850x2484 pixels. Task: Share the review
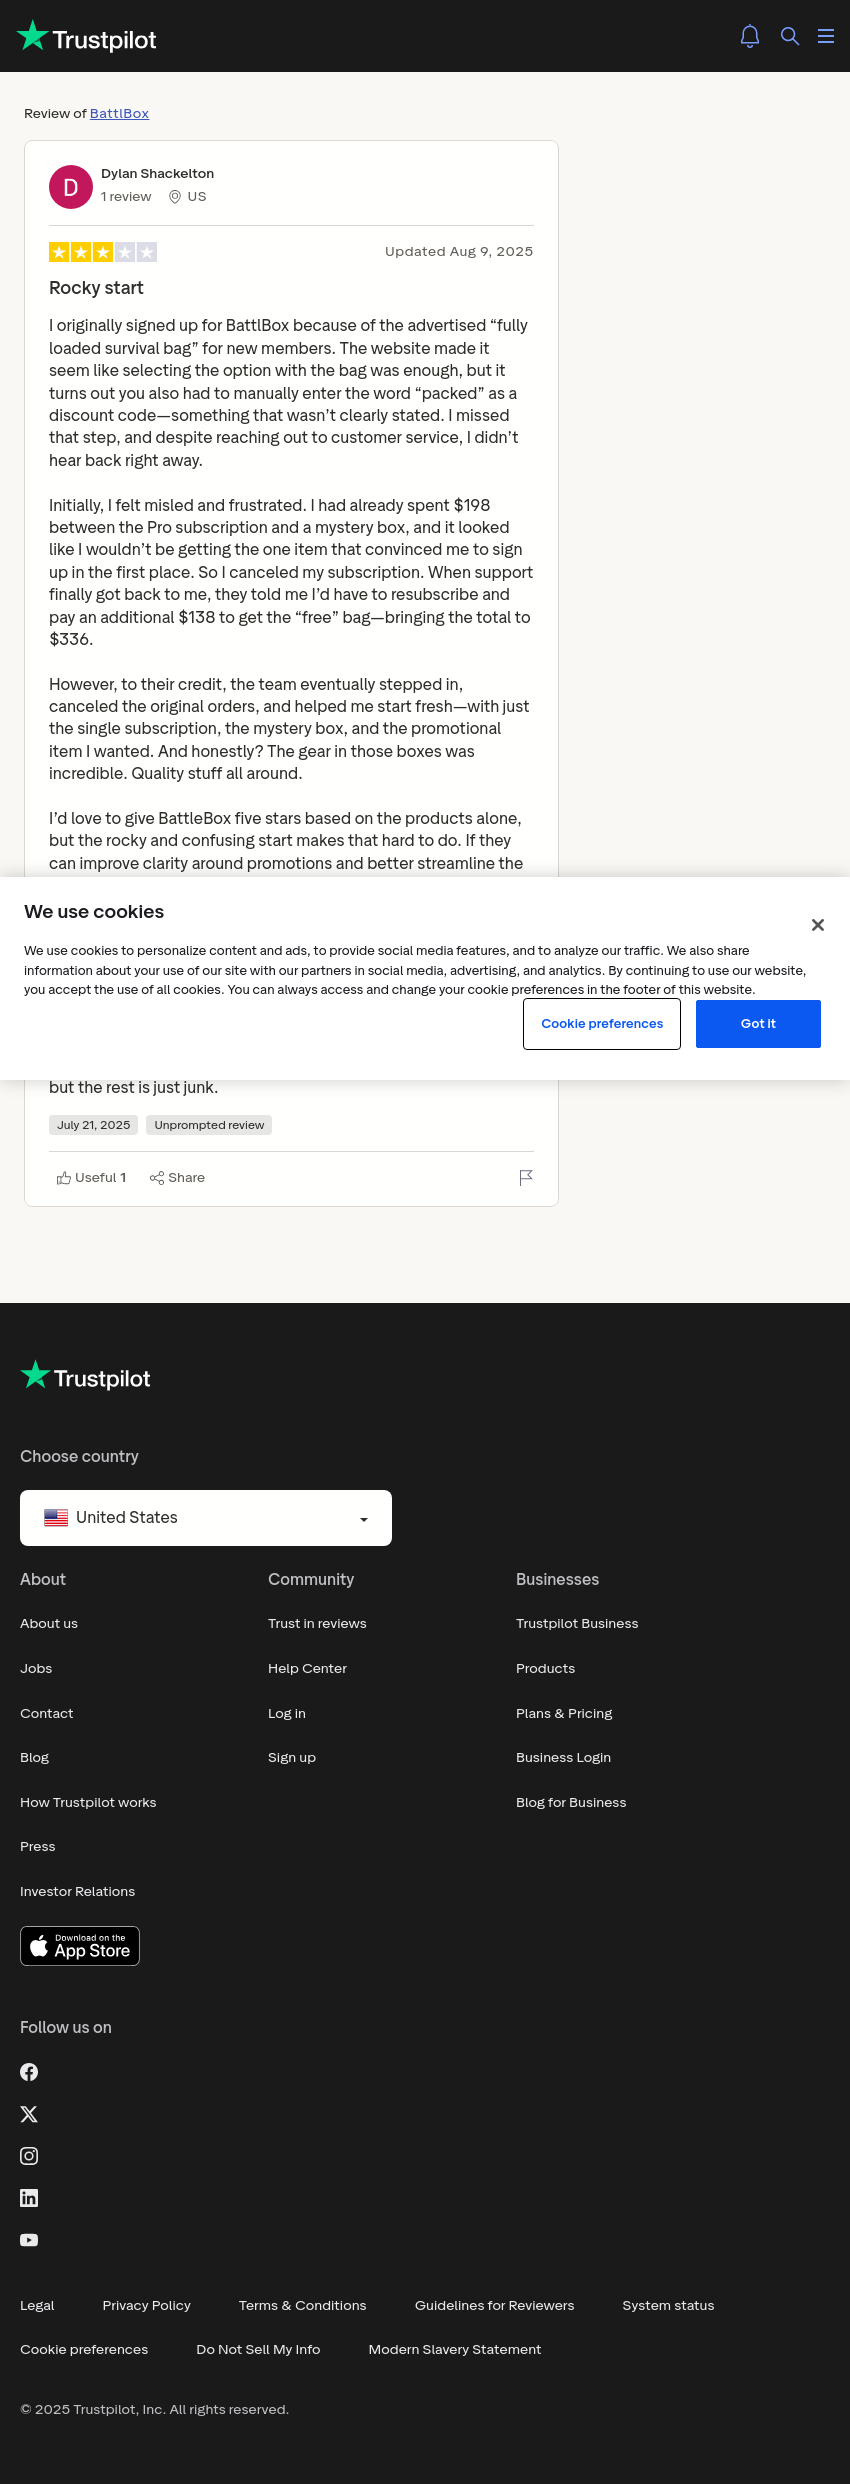pos(177,1178)
